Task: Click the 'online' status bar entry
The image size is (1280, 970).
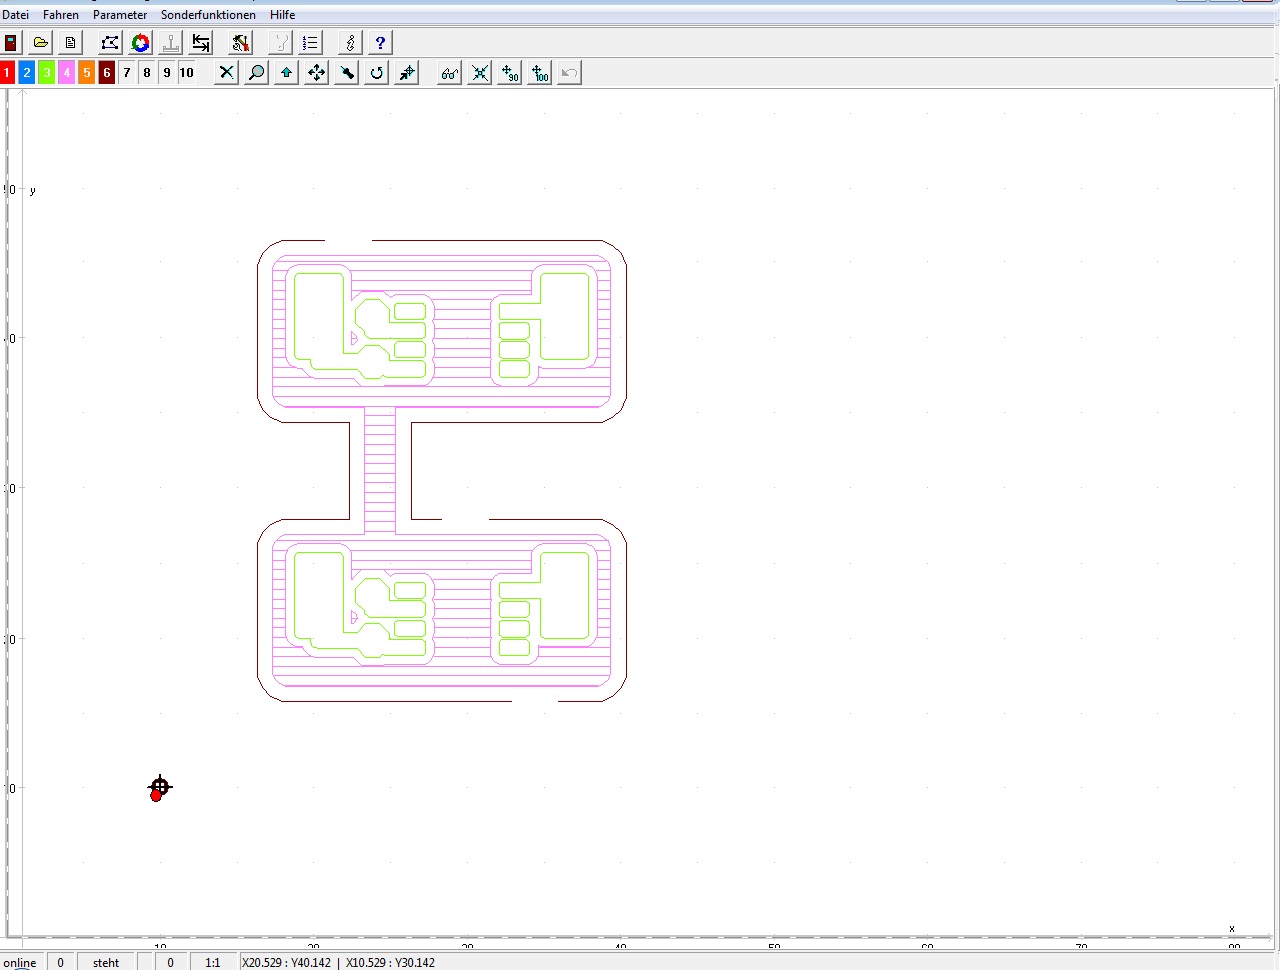Action: 20,963
